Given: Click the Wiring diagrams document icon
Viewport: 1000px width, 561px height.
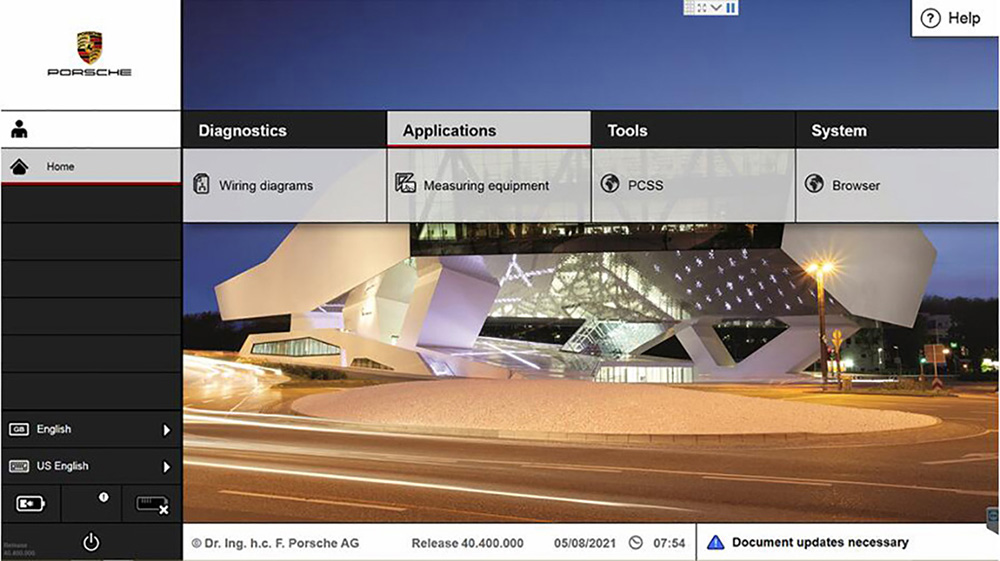Looking at the screenshot, I should [202, 184].
